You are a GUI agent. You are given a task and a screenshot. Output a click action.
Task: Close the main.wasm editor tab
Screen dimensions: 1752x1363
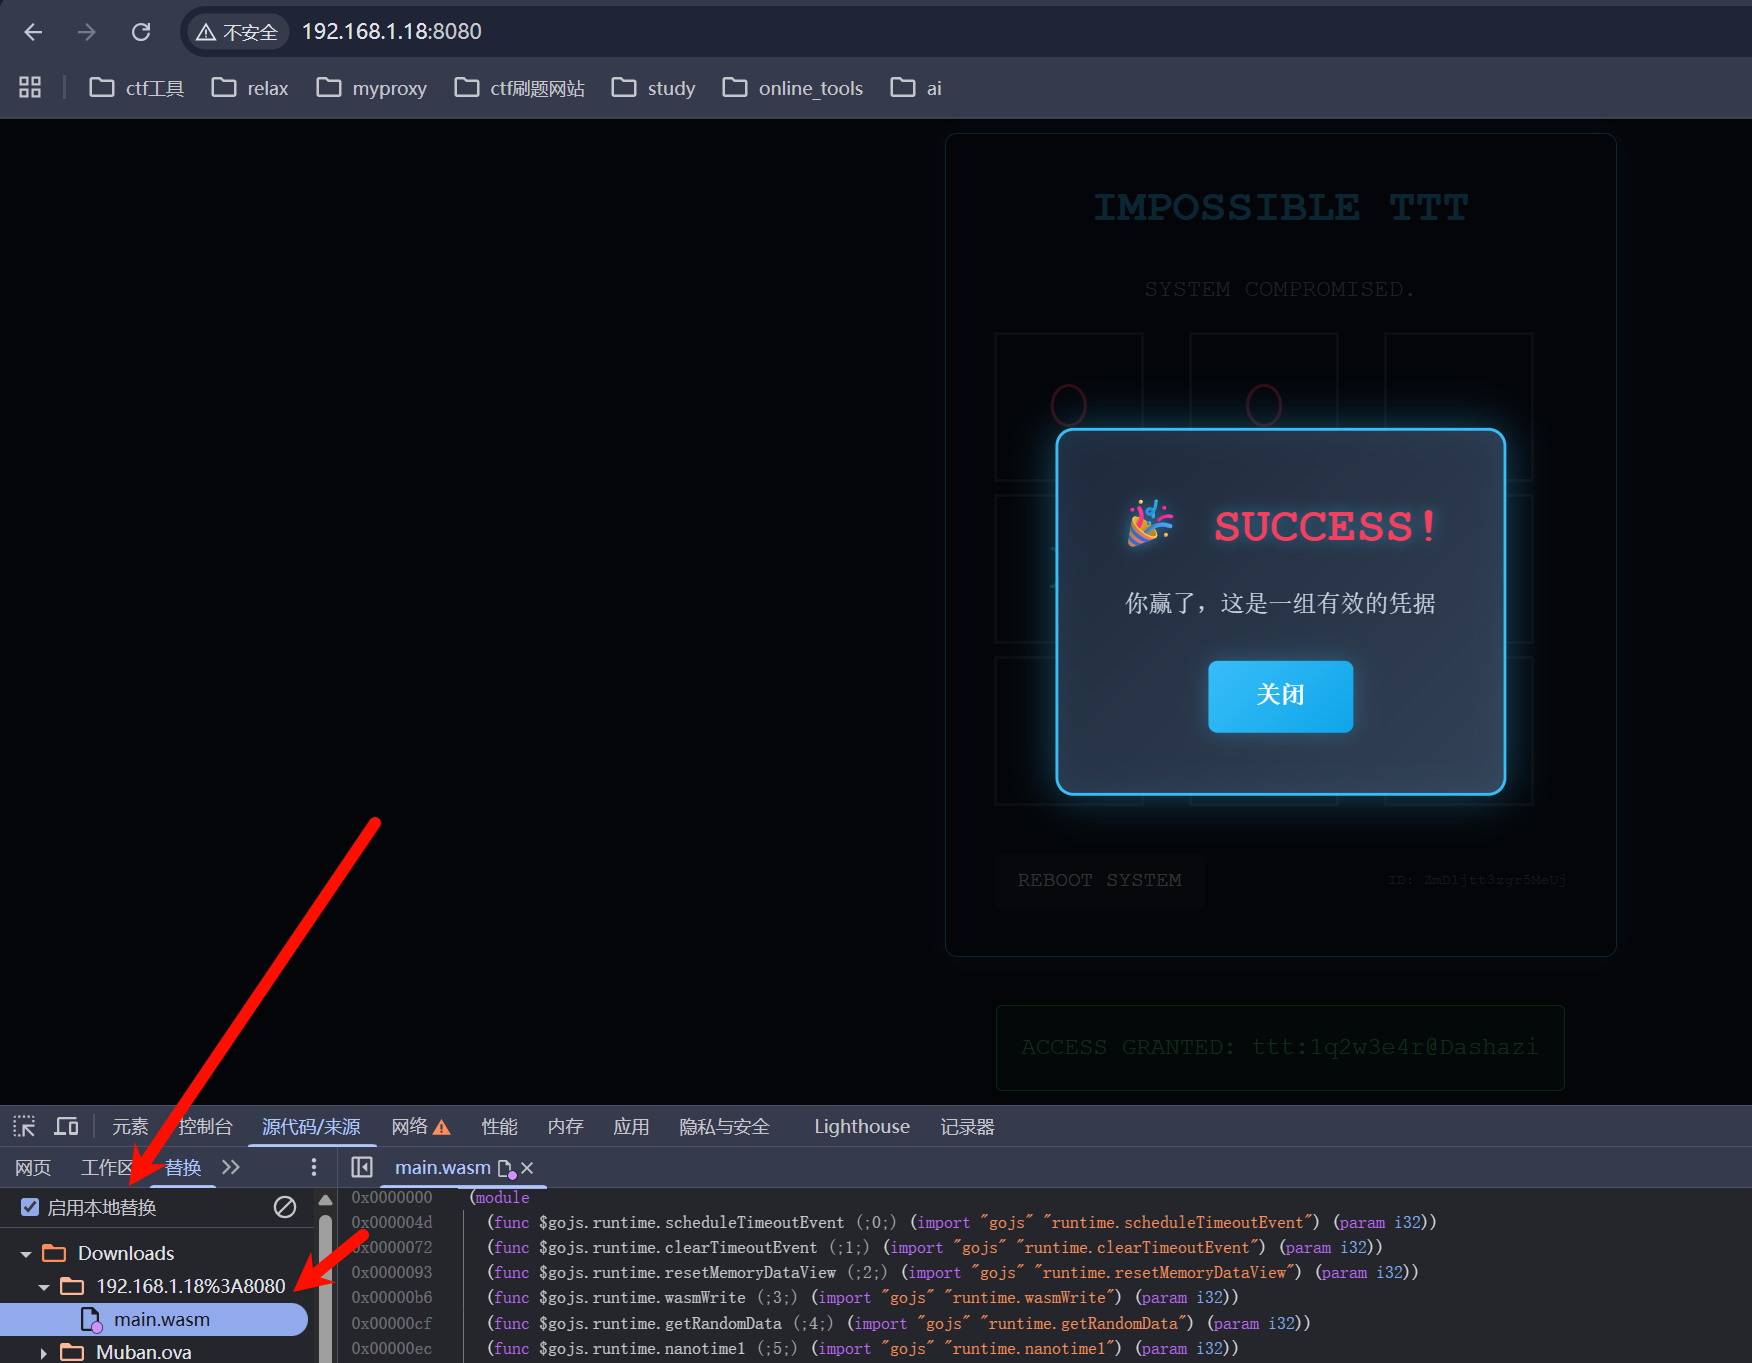click(527, 1168)
